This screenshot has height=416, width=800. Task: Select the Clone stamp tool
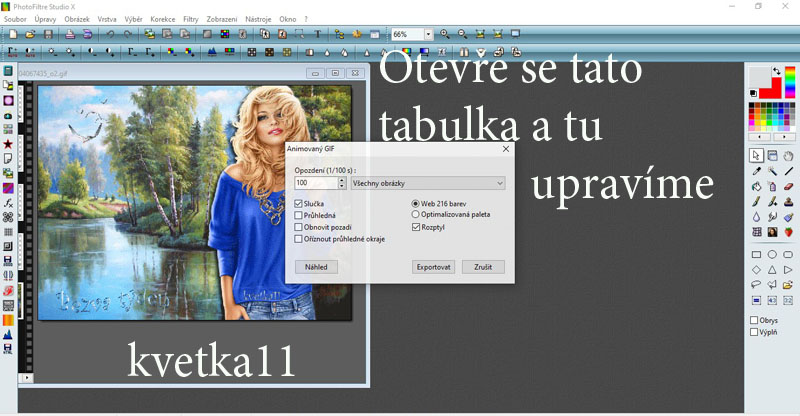click(x=788, y=202)
